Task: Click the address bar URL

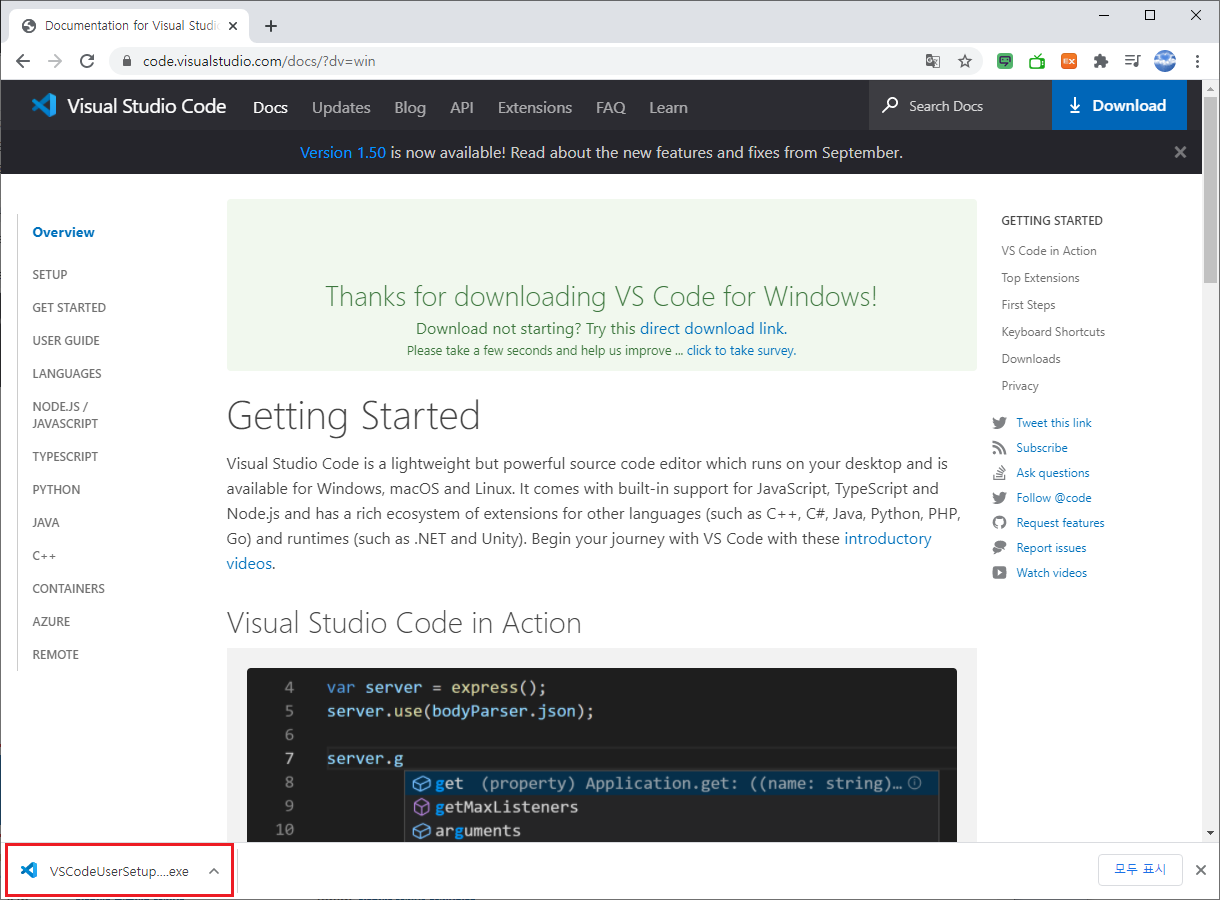Action: point(259,61)
